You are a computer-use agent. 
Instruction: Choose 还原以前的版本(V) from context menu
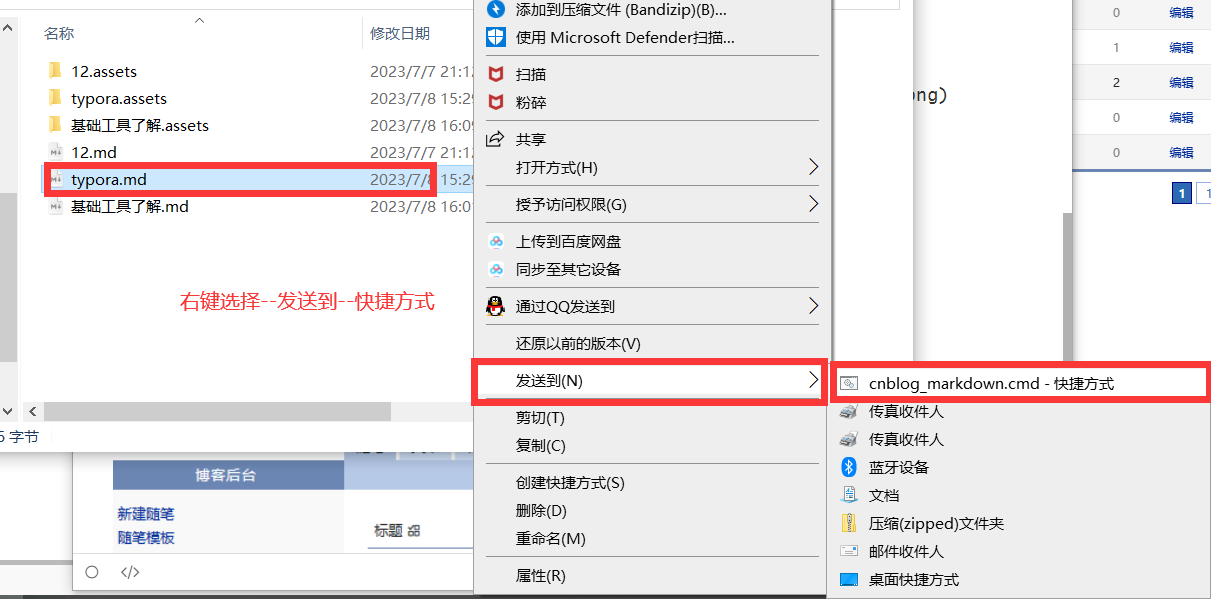click(x=578, y=343)
